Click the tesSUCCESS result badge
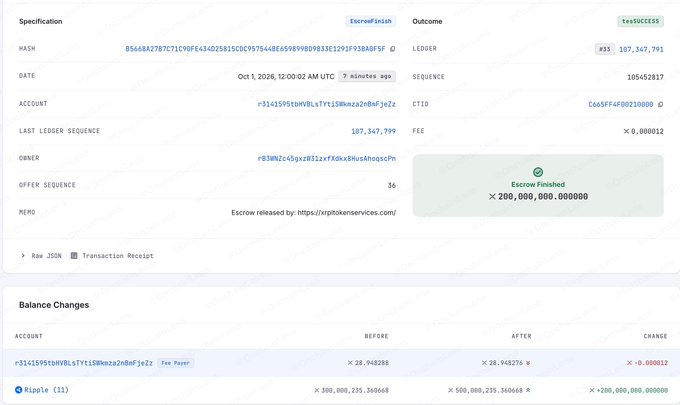Screen dimensions: 680x405 [641, 21]
